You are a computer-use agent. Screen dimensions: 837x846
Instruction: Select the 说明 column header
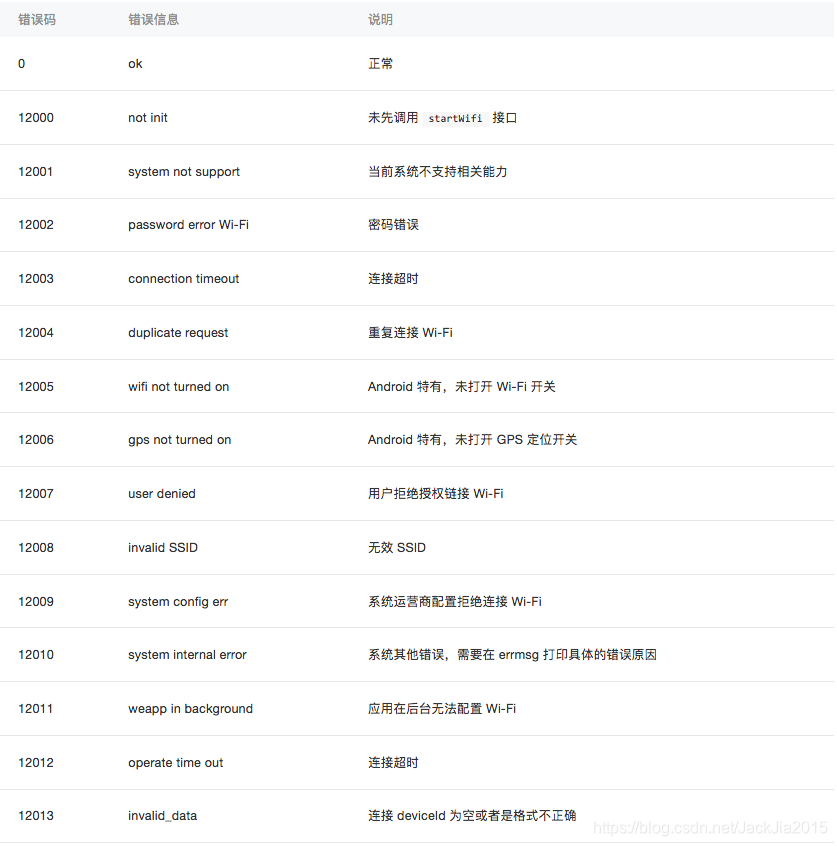pos(380,19)
